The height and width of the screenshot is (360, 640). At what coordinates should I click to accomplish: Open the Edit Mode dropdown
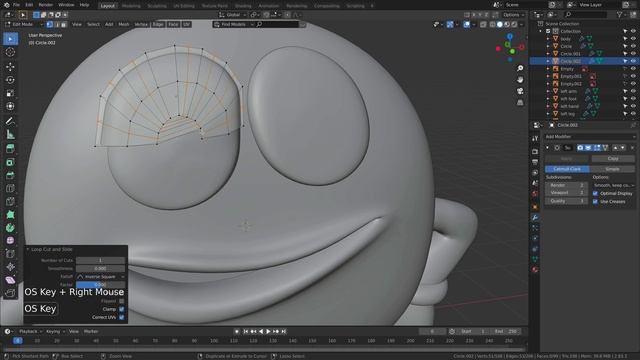[x=24, y=24]
